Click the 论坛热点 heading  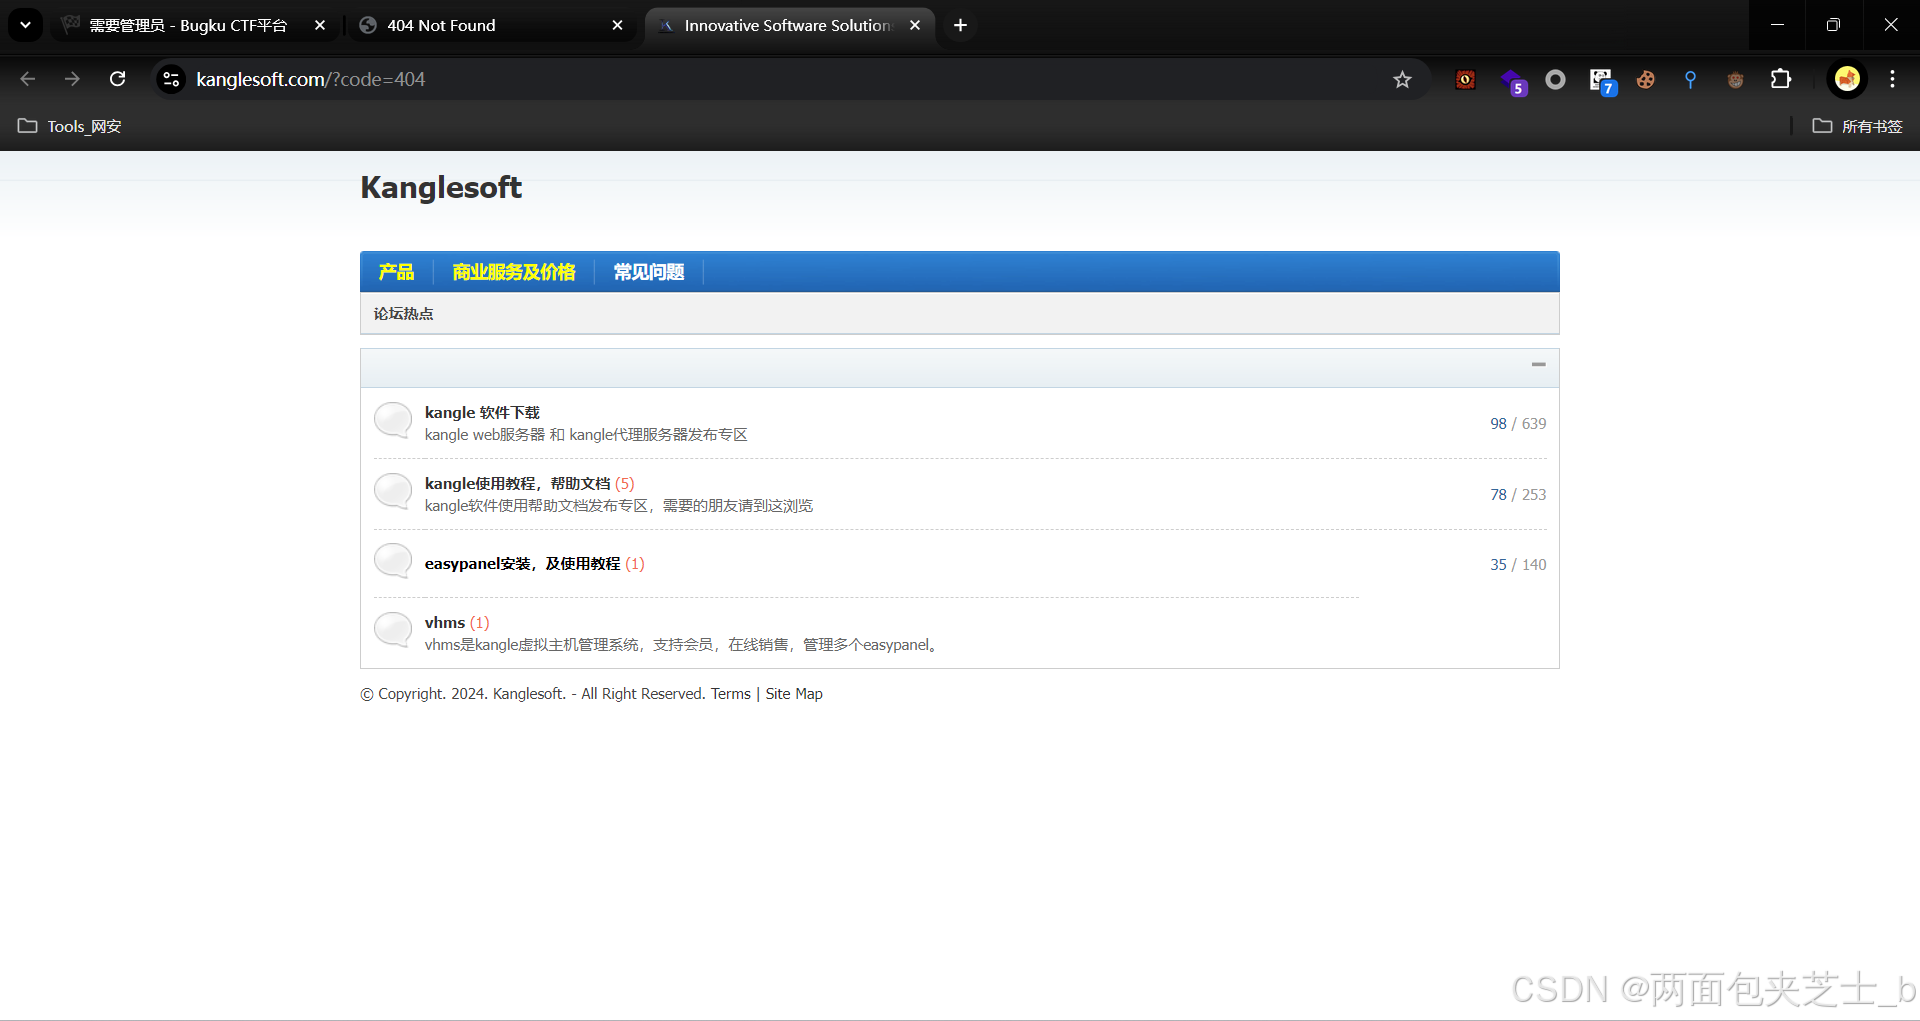pyautogui.click(x=404, y=314)
